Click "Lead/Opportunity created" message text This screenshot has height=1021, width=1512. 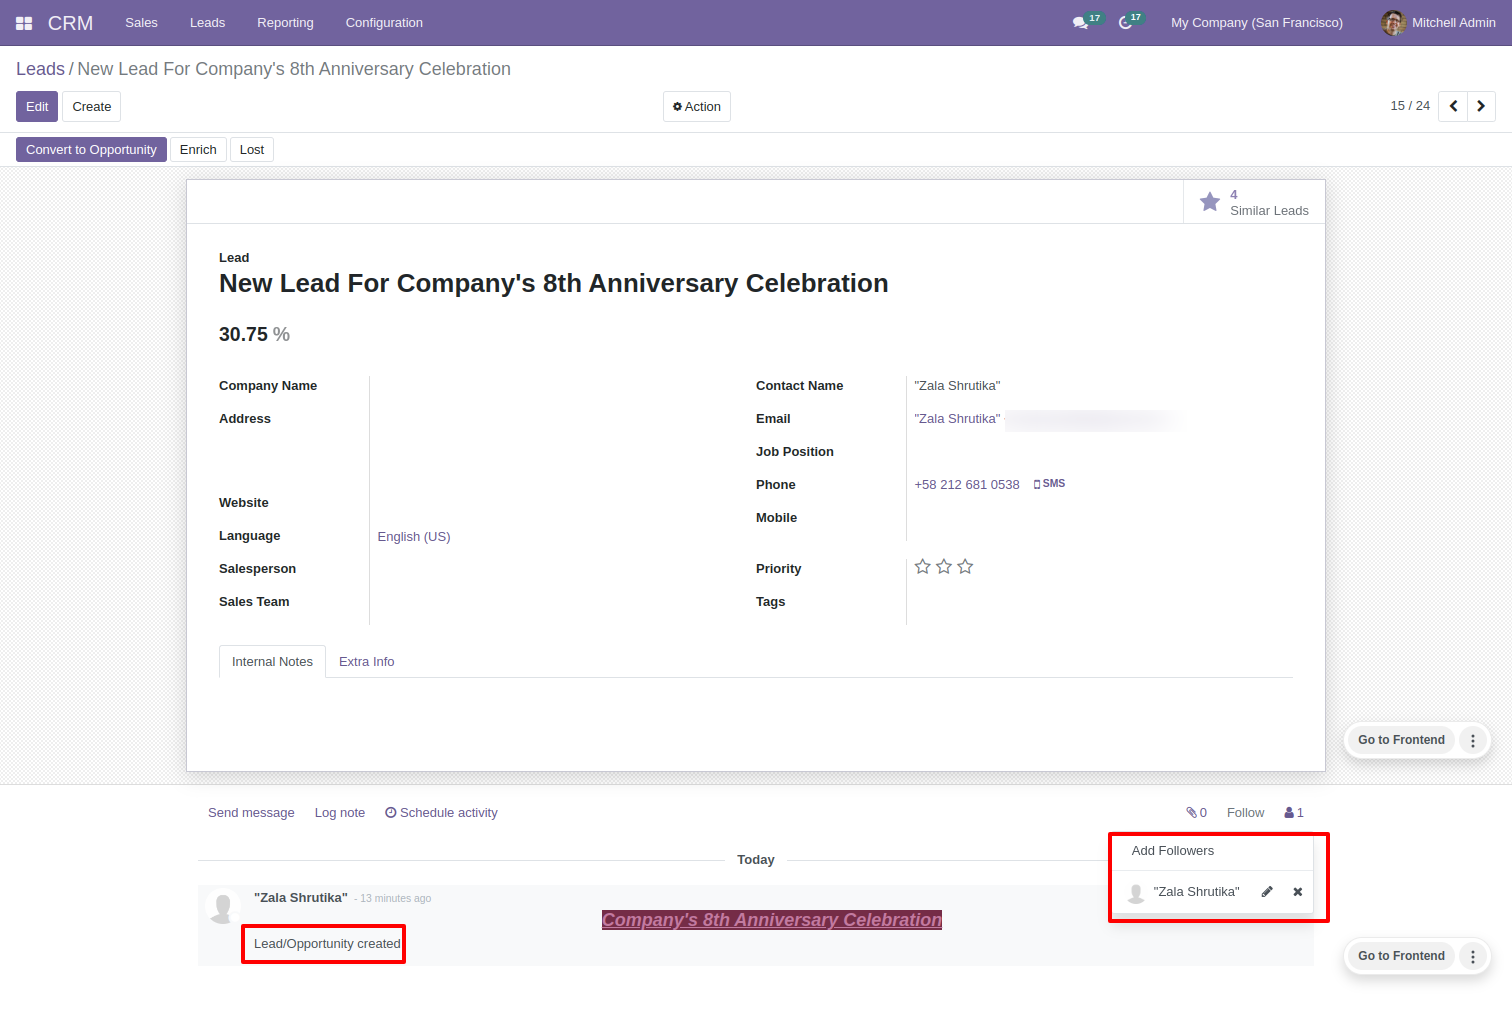coord(327,944)
